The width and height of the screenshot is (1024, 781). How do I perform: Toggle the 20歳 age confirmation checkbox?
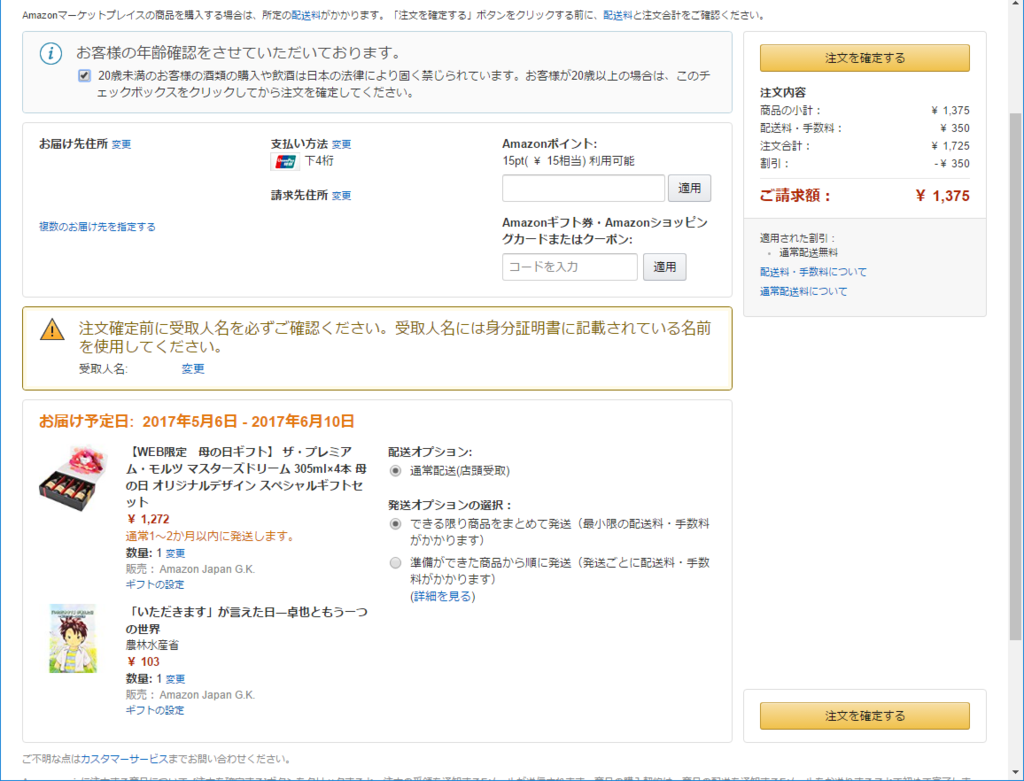coord(84,76)
